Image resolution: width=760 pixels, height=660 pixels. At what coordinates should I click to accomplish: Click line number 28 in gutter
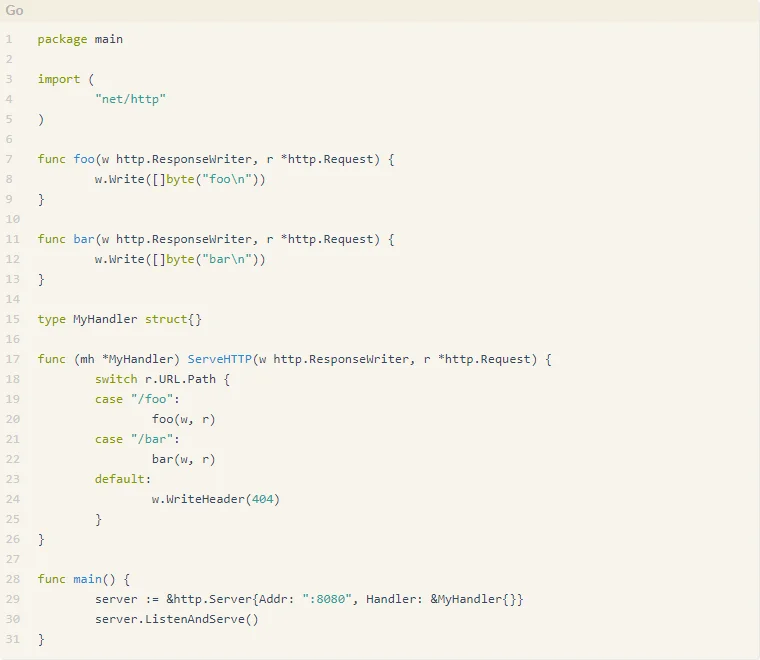pyautogui.click(x=13, y=579)
